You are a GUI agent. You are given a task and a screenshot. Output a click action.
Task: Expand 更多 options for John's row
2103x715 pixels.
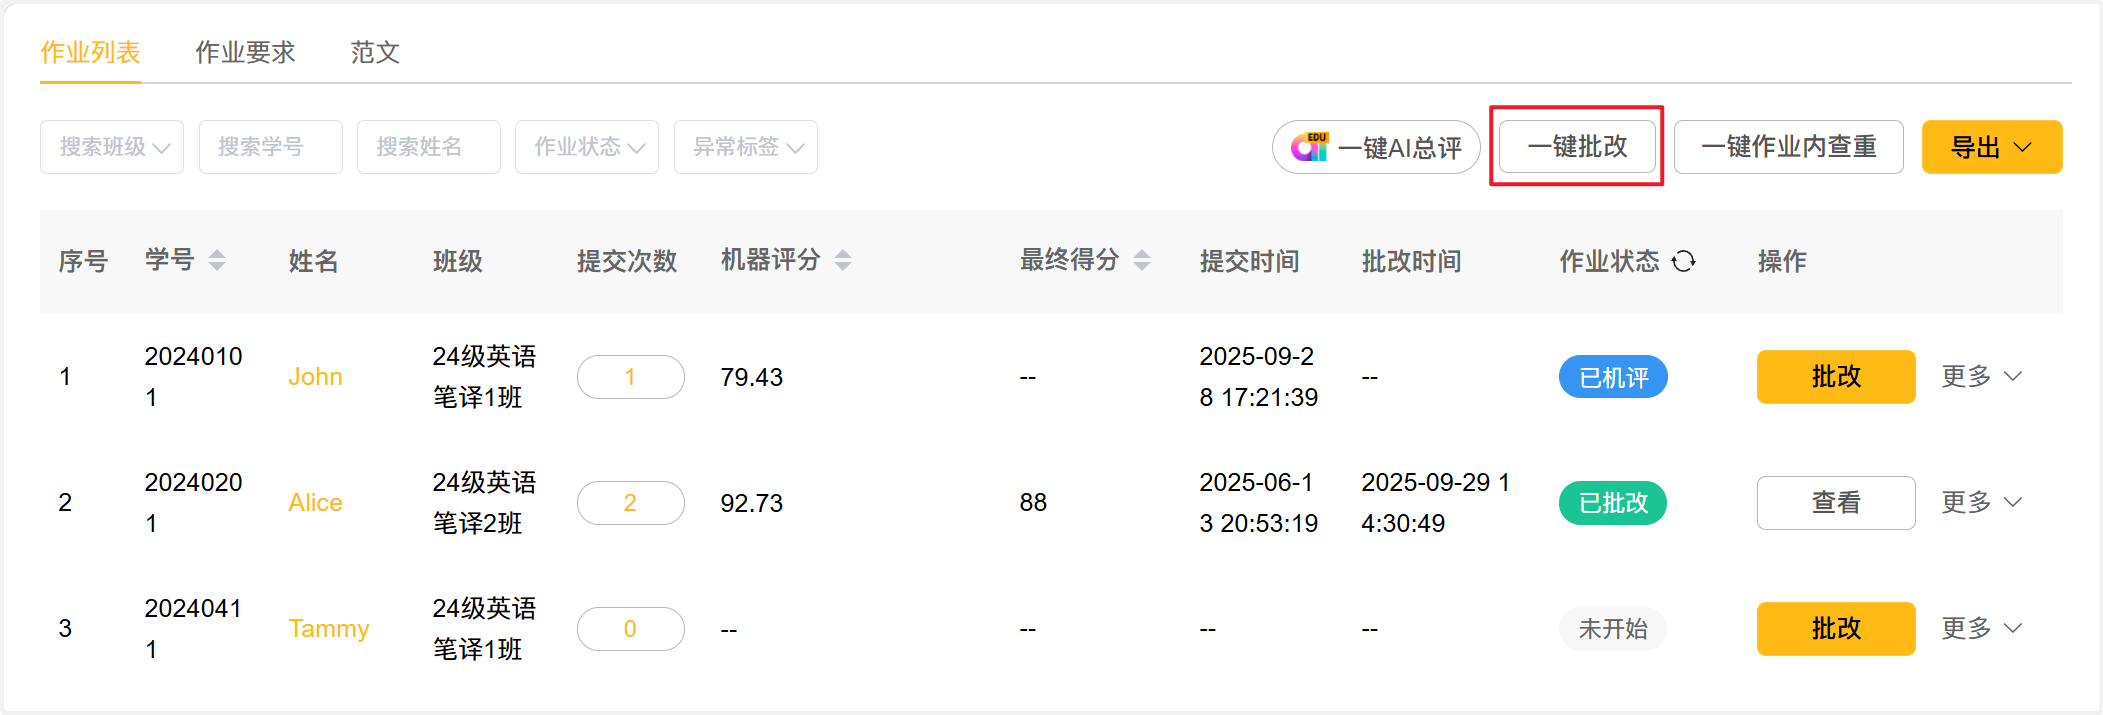pos(1982,376)
